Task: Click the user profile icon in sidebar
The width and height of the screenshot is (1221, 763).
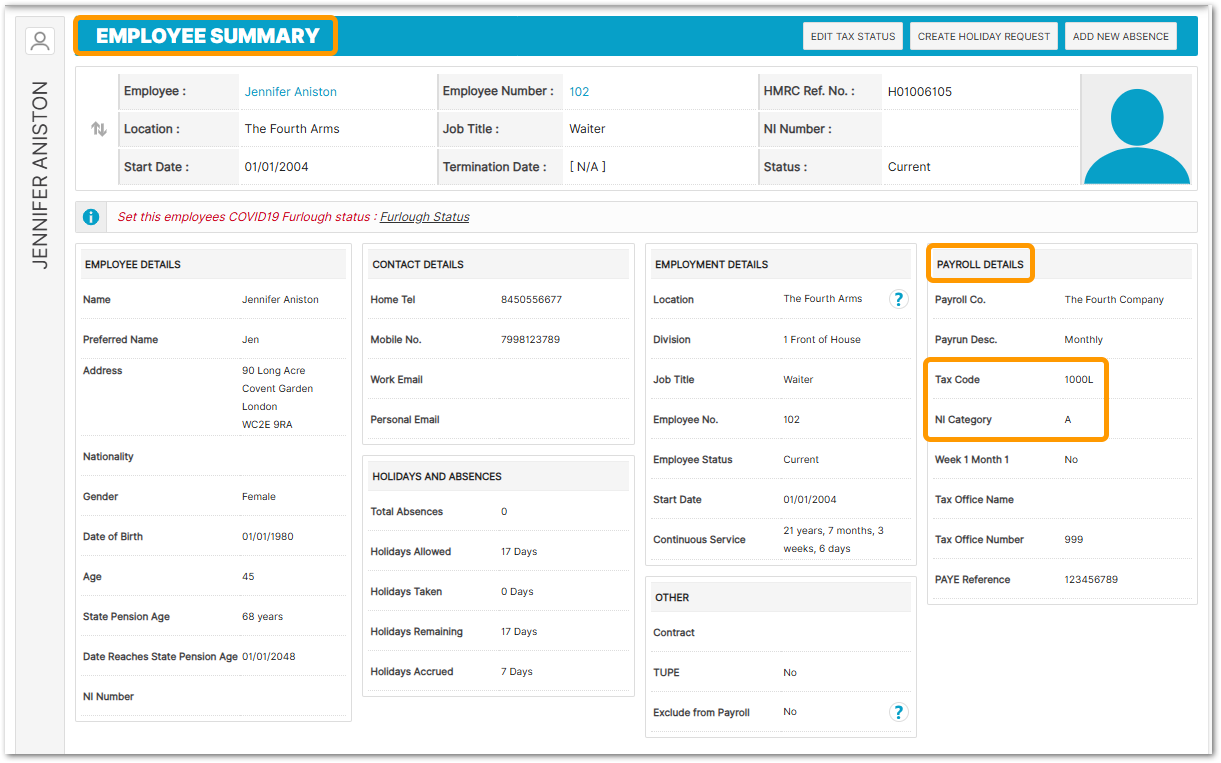Action: click(40, 41)
